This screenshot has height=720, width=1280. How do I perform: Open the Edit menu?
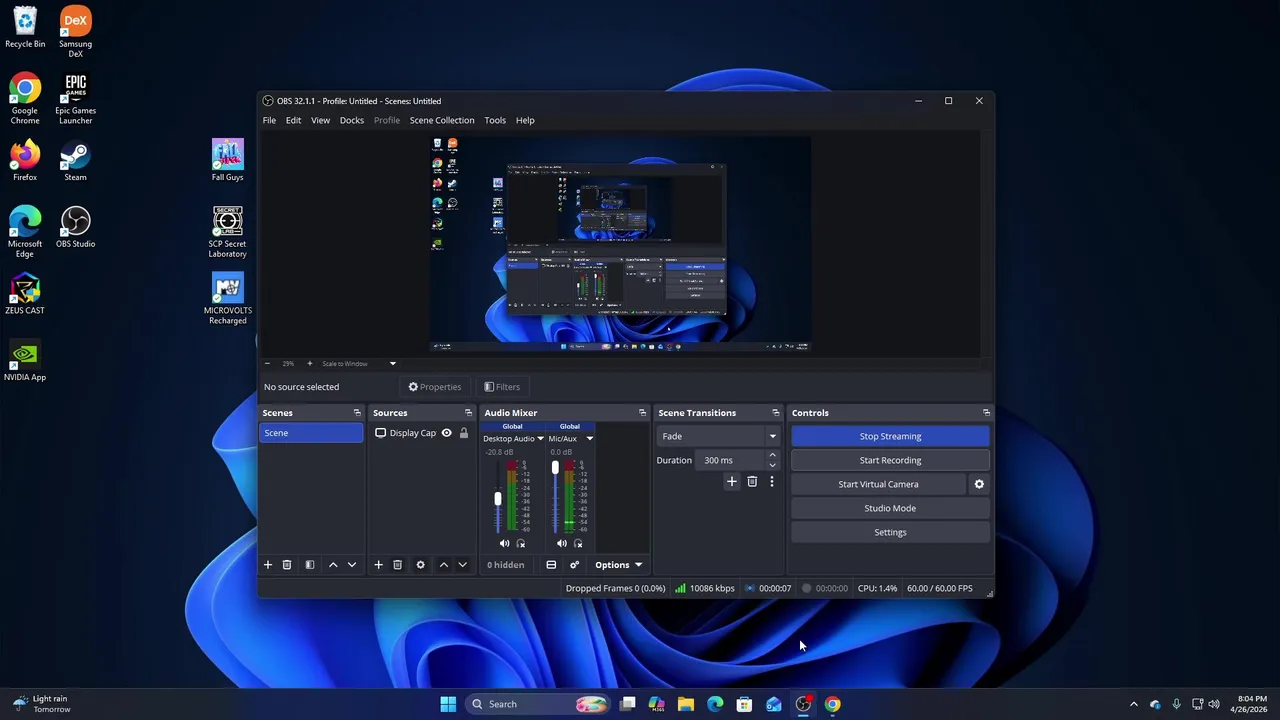(293, 120)
